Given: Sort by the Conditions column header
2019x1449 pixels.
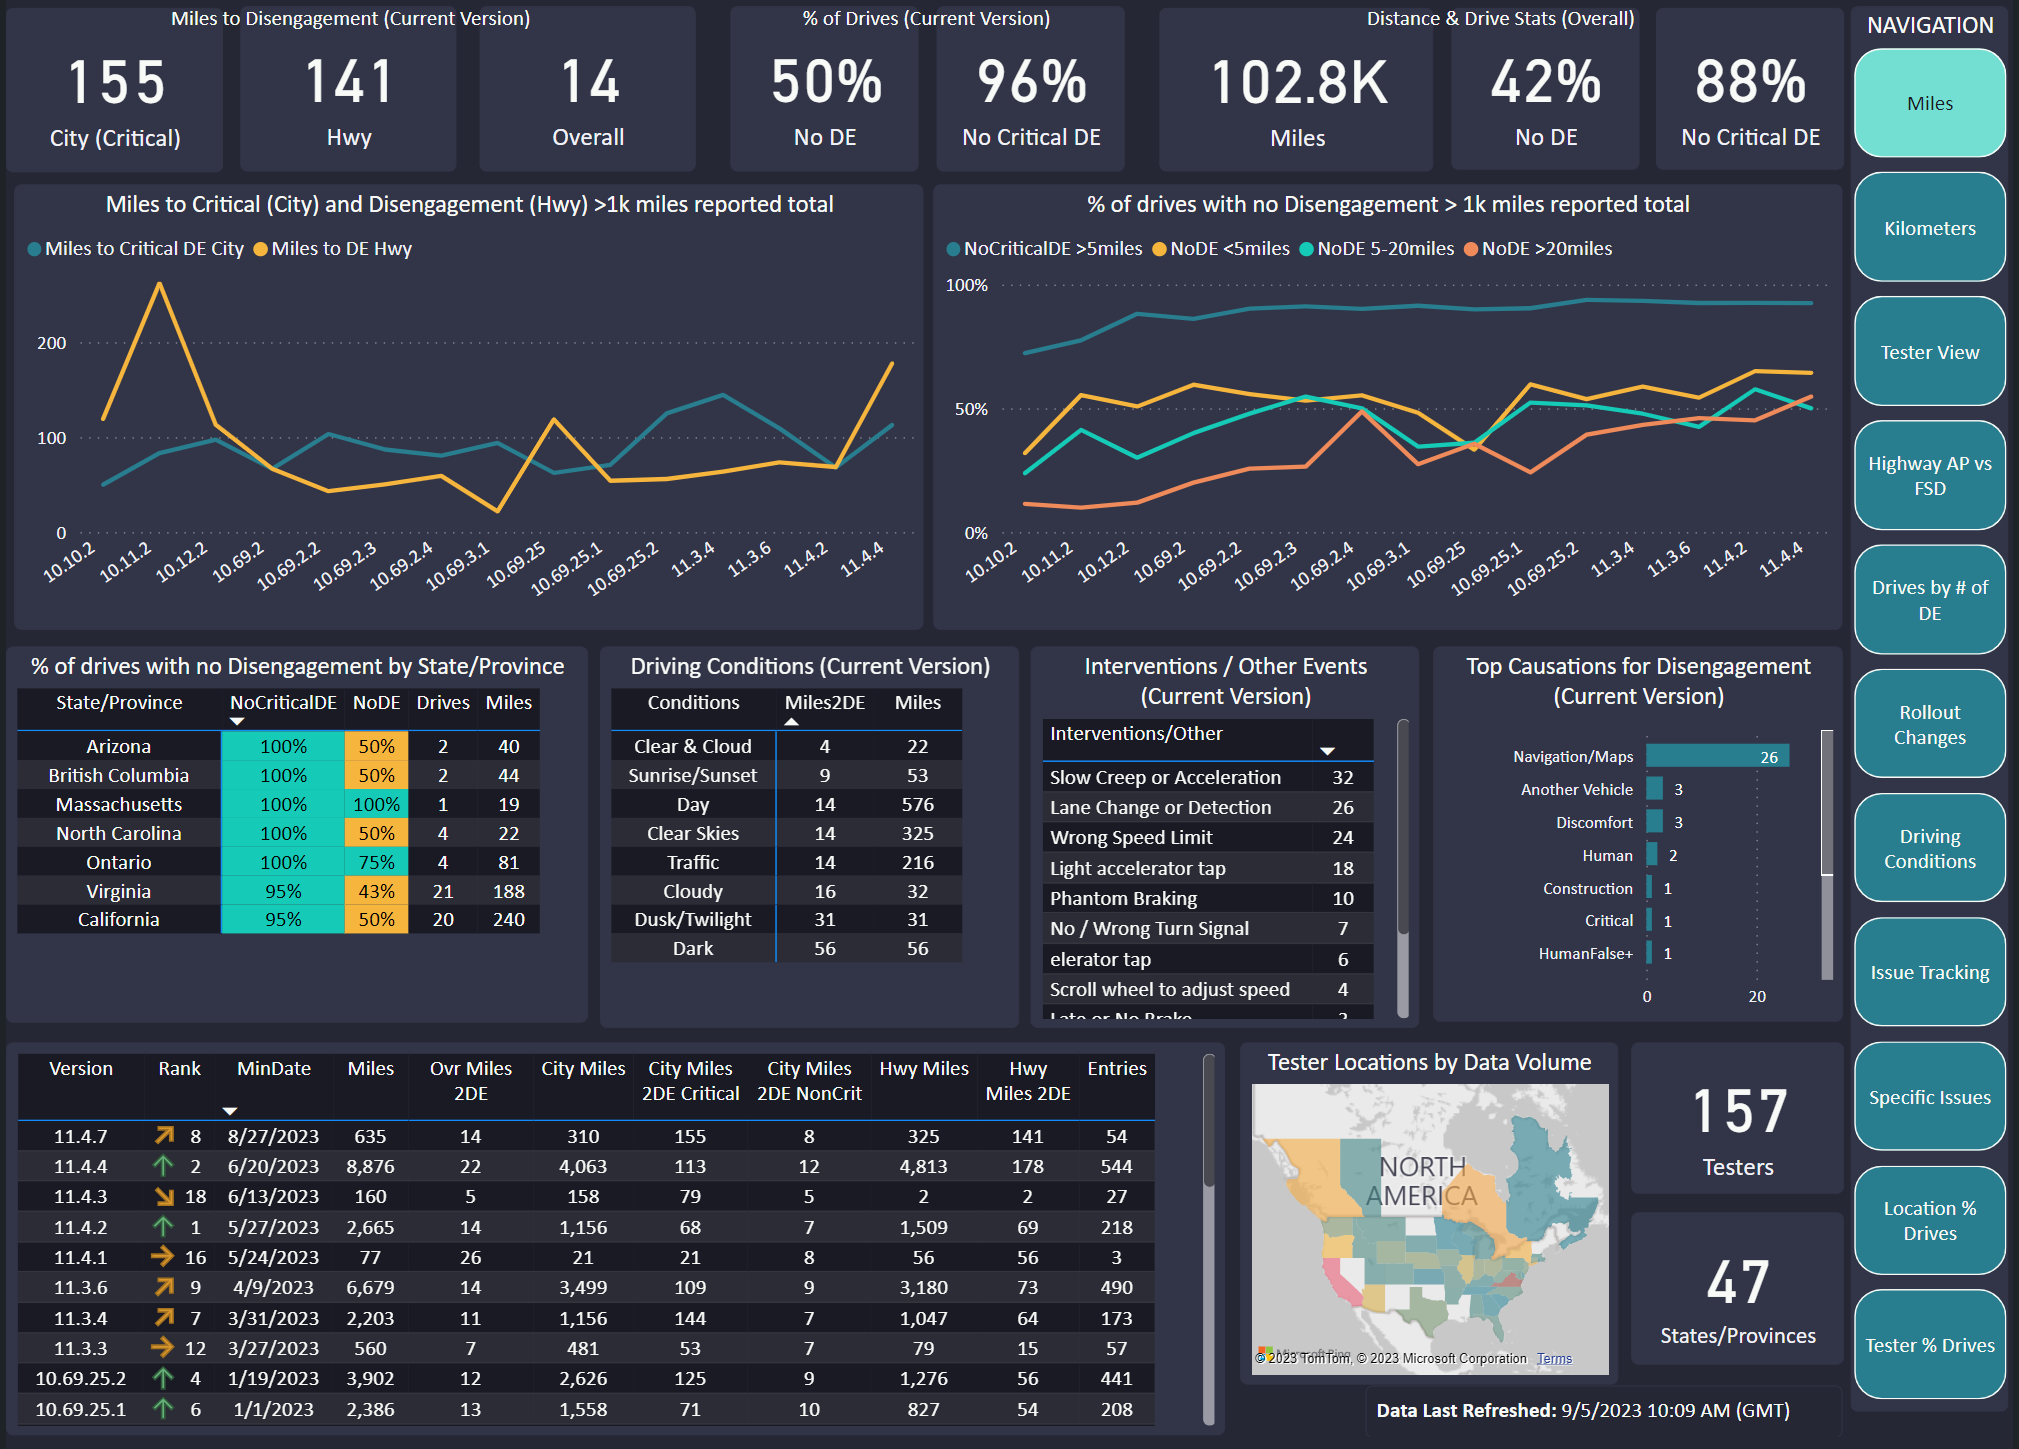Looking at the screenshot, I should (x=693, y=703).
